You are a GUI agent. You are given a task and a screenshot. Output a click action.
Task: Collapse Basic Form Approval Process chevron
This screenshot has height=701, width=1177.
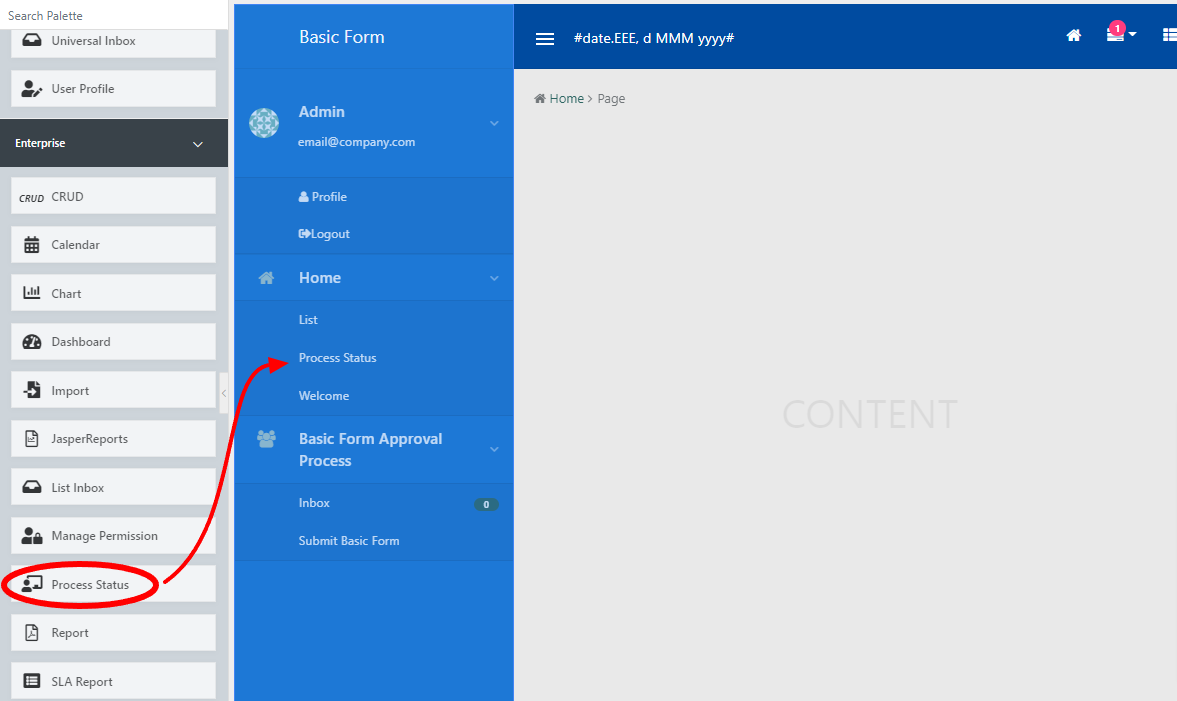tap(494, 450)
